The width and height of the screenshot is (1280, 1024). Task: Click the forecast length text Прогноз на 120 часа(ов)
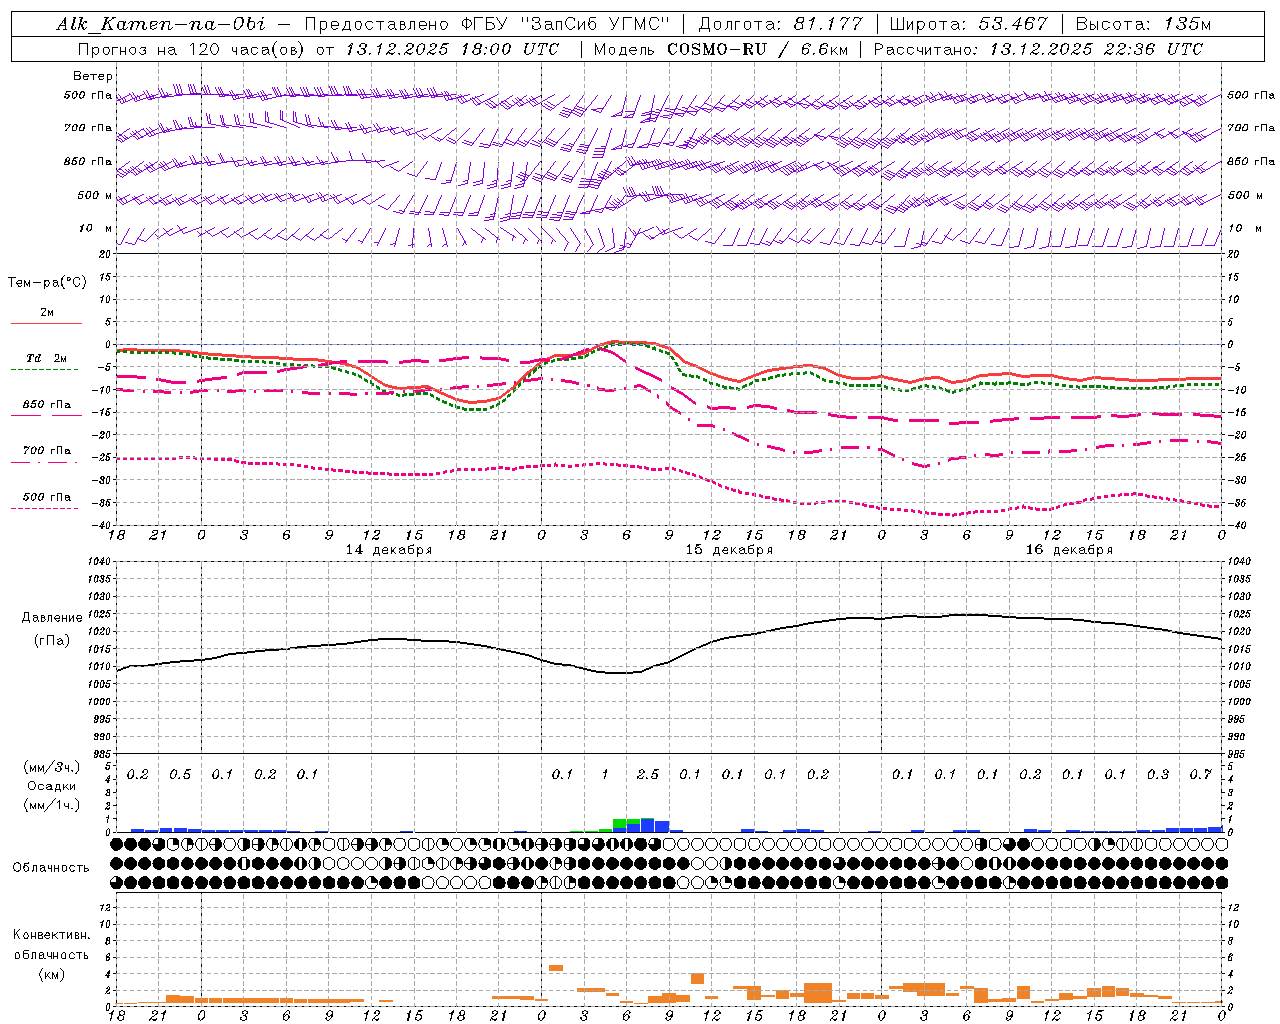pyautogui.click(x=190, y=49)
